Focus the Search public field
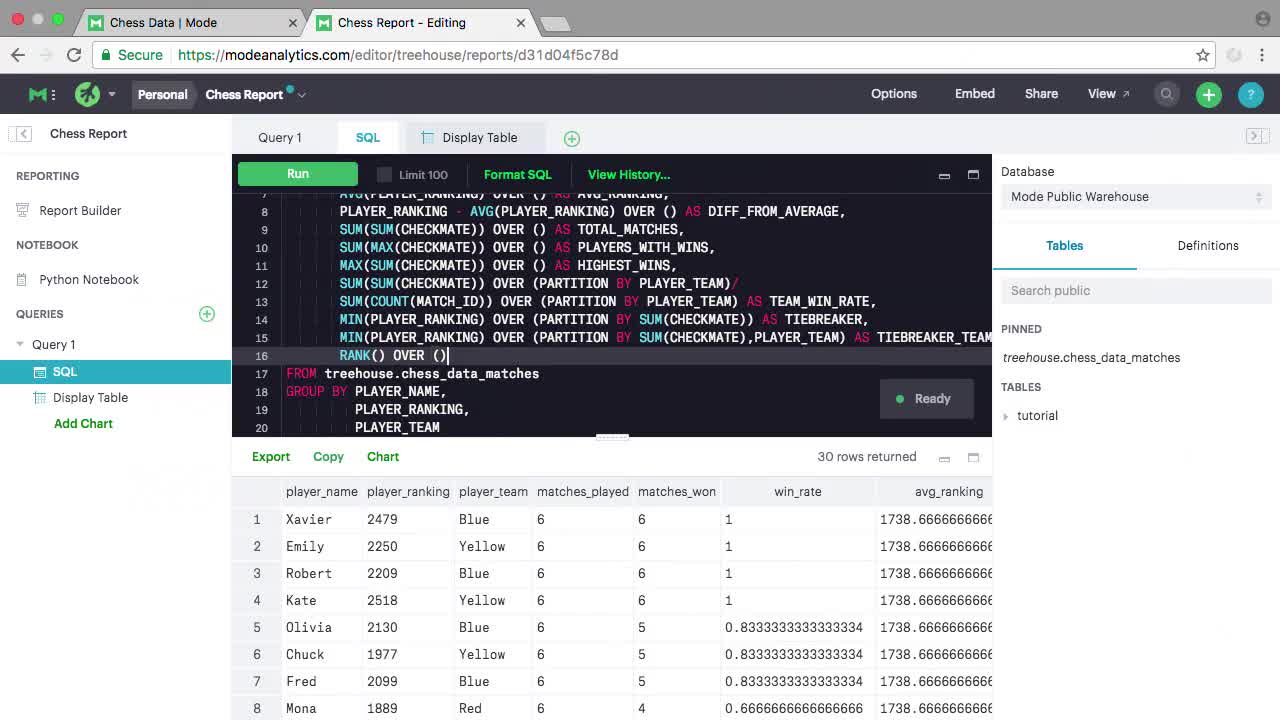The width and height of the screenshot is (1280, 720). 1136,291
